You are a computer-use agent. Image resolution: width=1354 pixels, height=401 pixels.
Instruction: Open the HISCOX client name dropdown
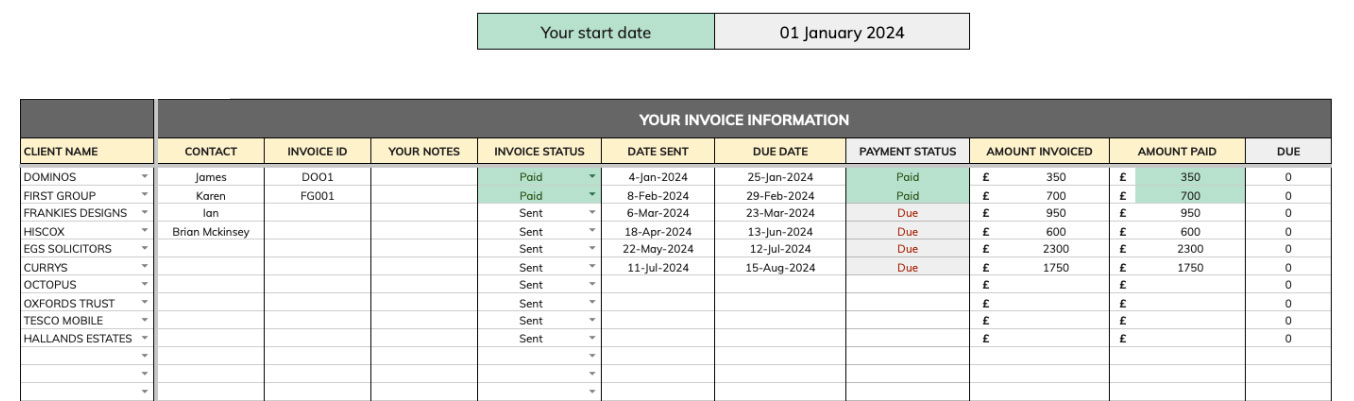[x=144, y=231]
